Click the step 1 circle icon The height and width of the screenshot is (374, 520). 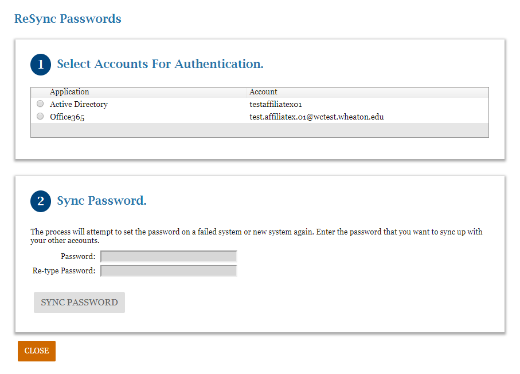click(x=41, y=65)
